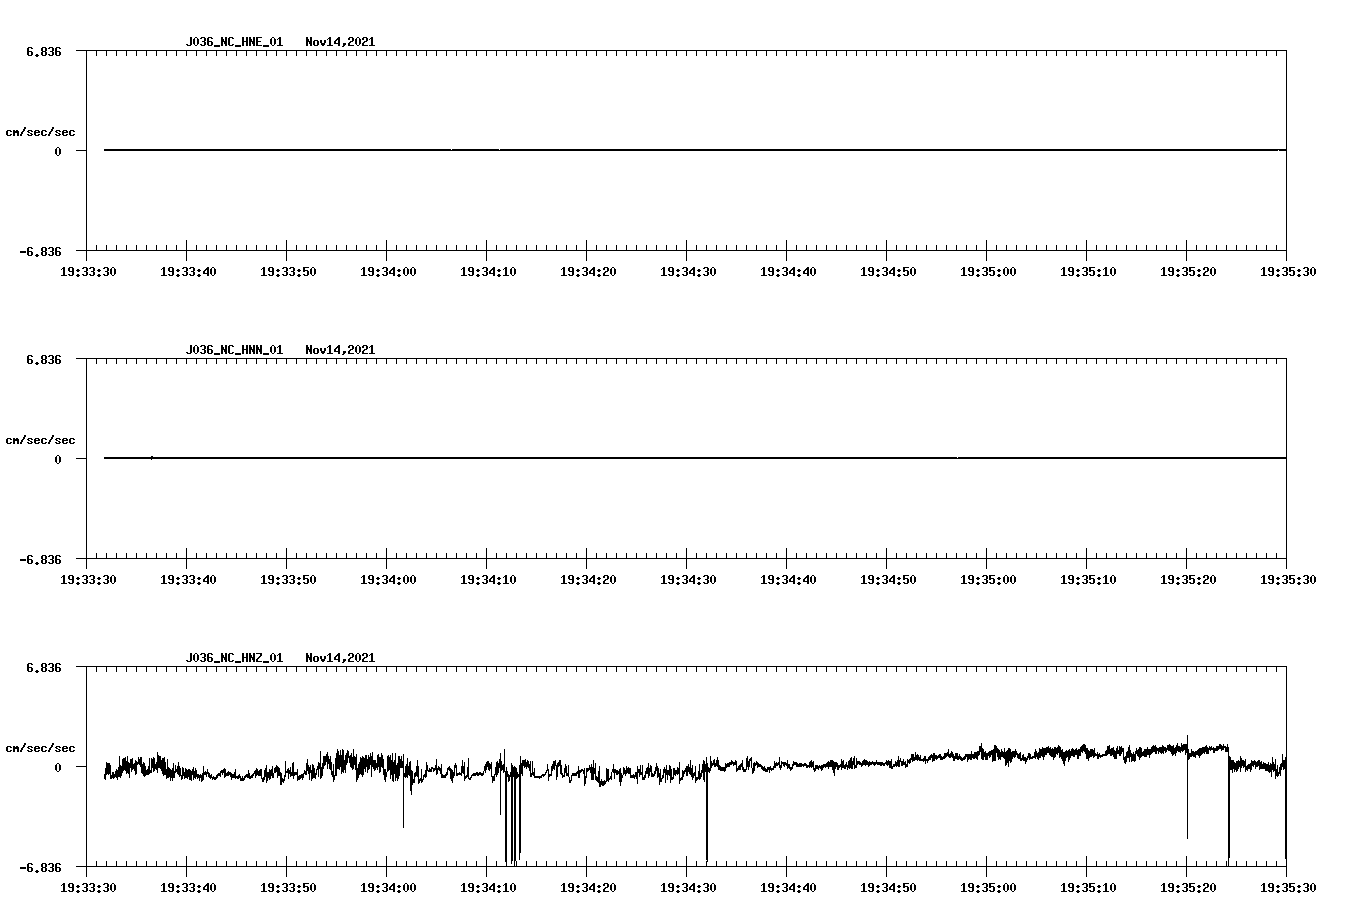The image size is (1358, 924).
Task: Click the 6.836 upper limit on the HNE axis
Action: 44,51
